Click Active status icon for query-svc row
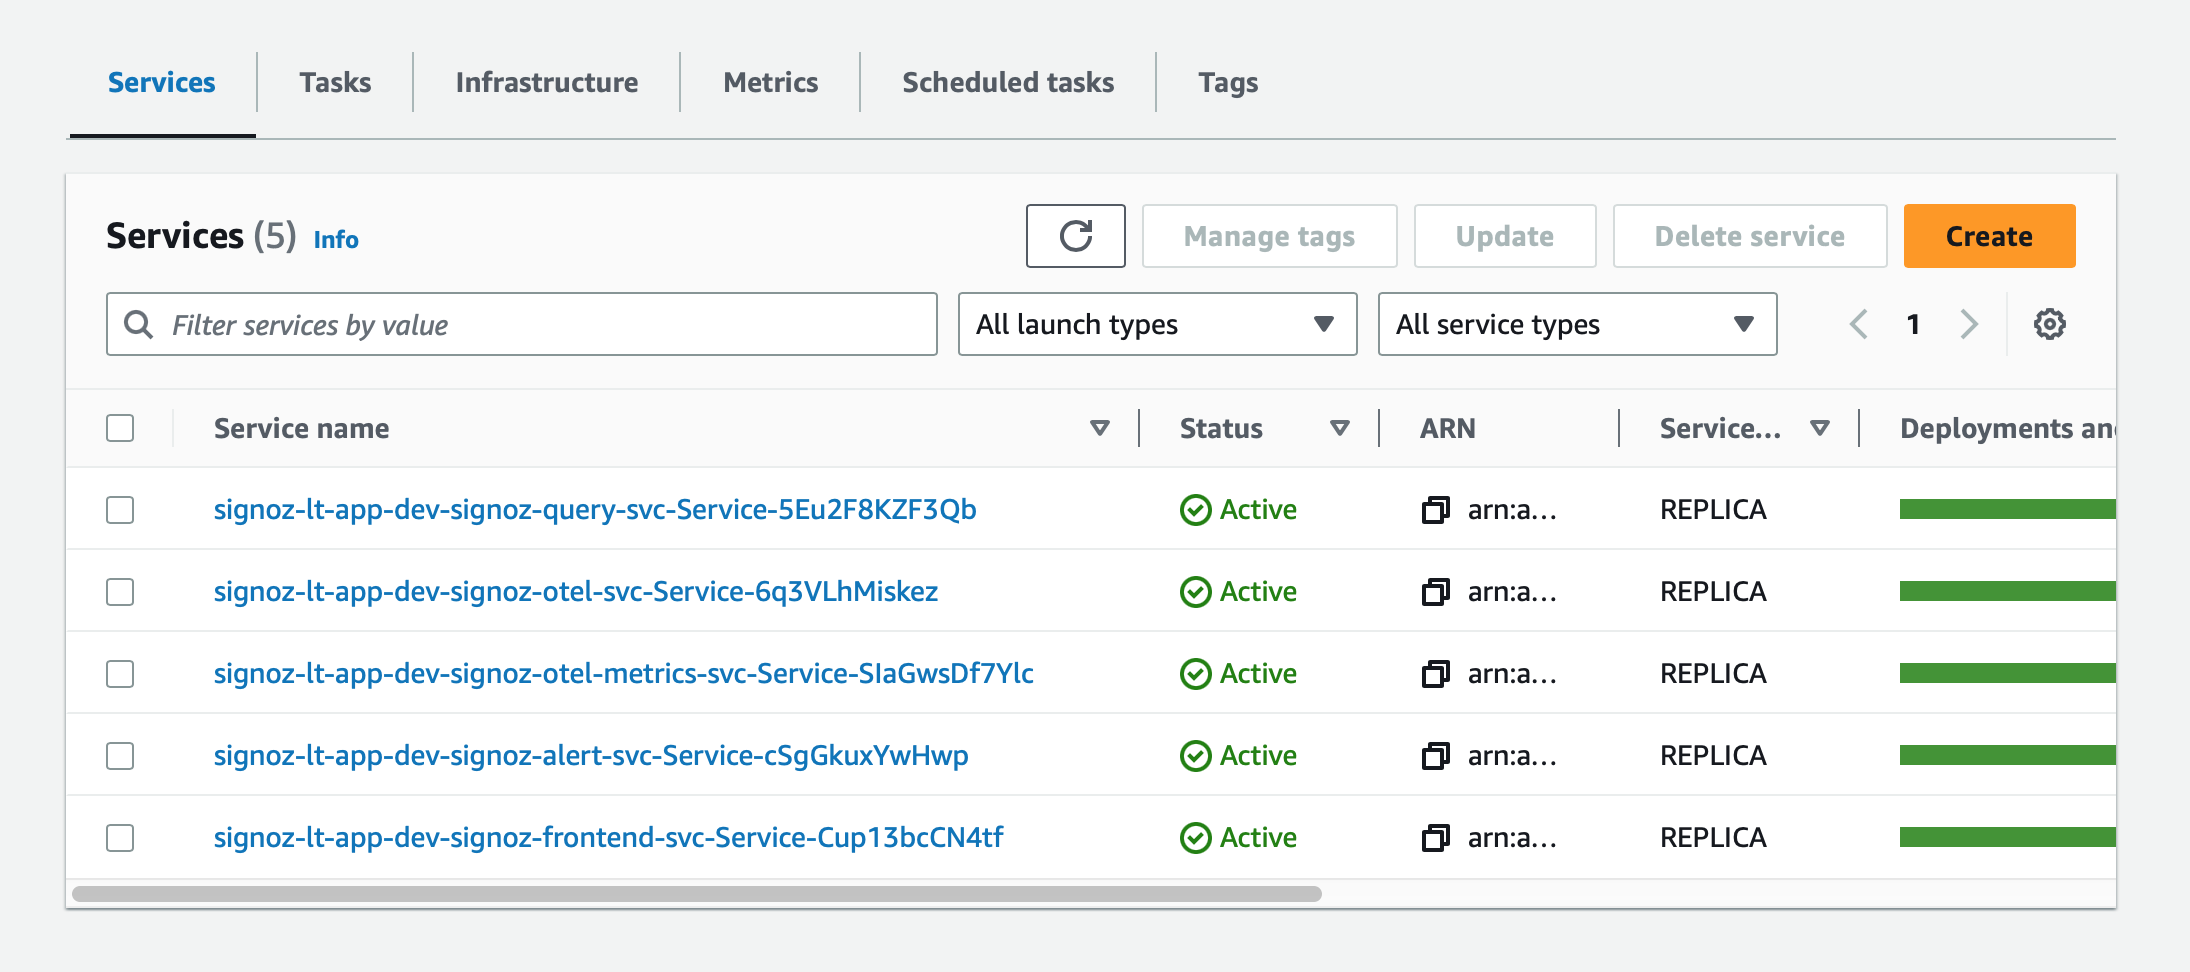The width and height of the screenshot is (2190, 972). tap(1195, 510)
